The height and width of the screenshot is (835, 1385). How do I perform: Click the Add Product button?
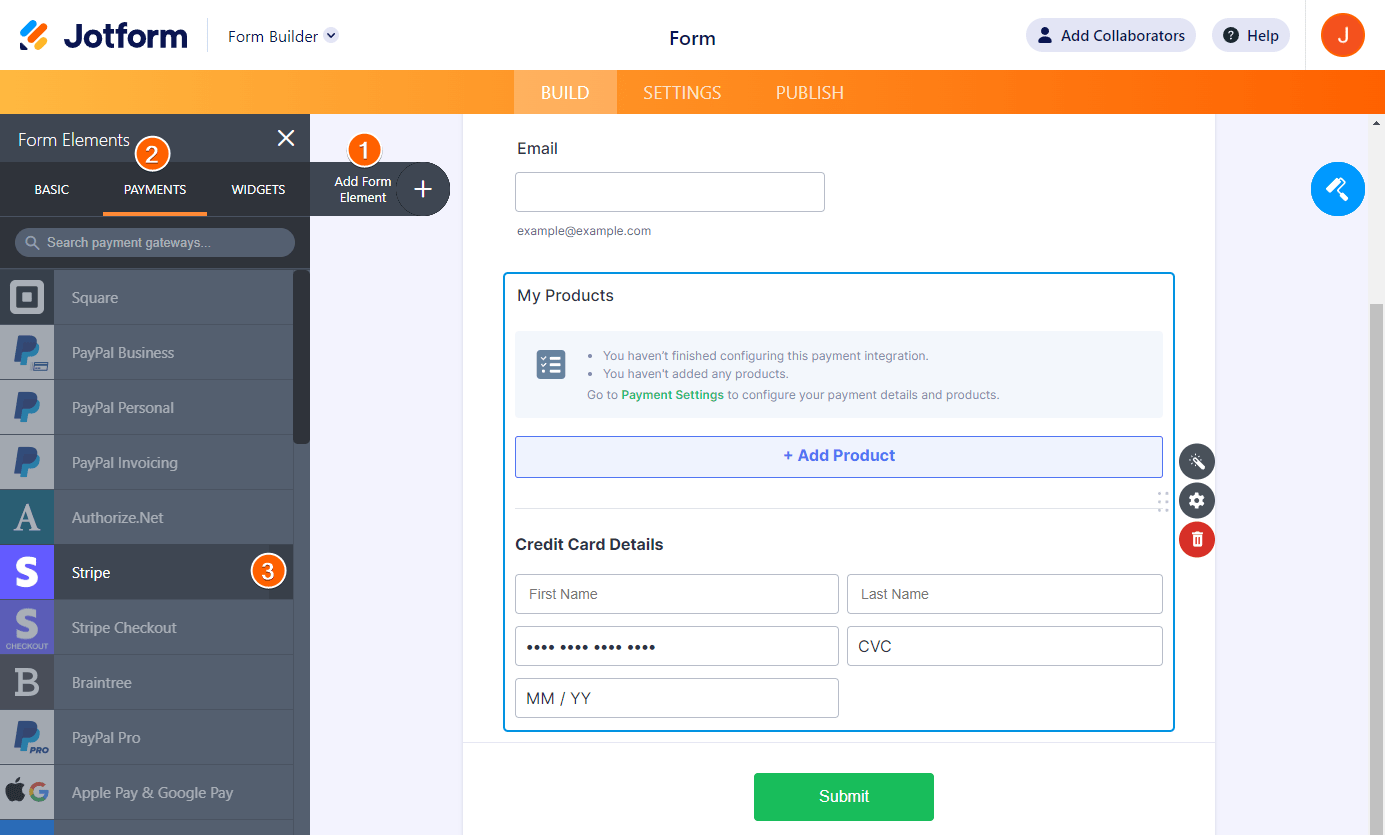[x=838, y=456]
